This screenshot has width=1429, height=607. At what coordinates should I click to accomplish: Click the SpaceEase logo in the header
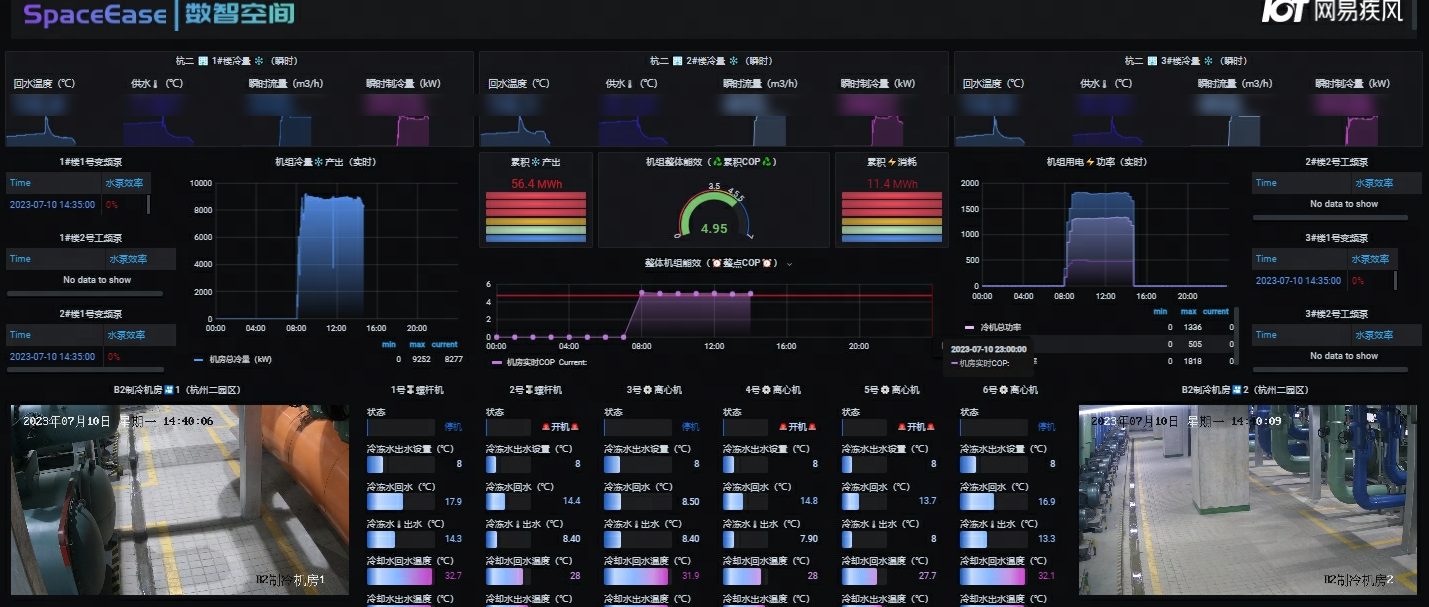[95, 14]
